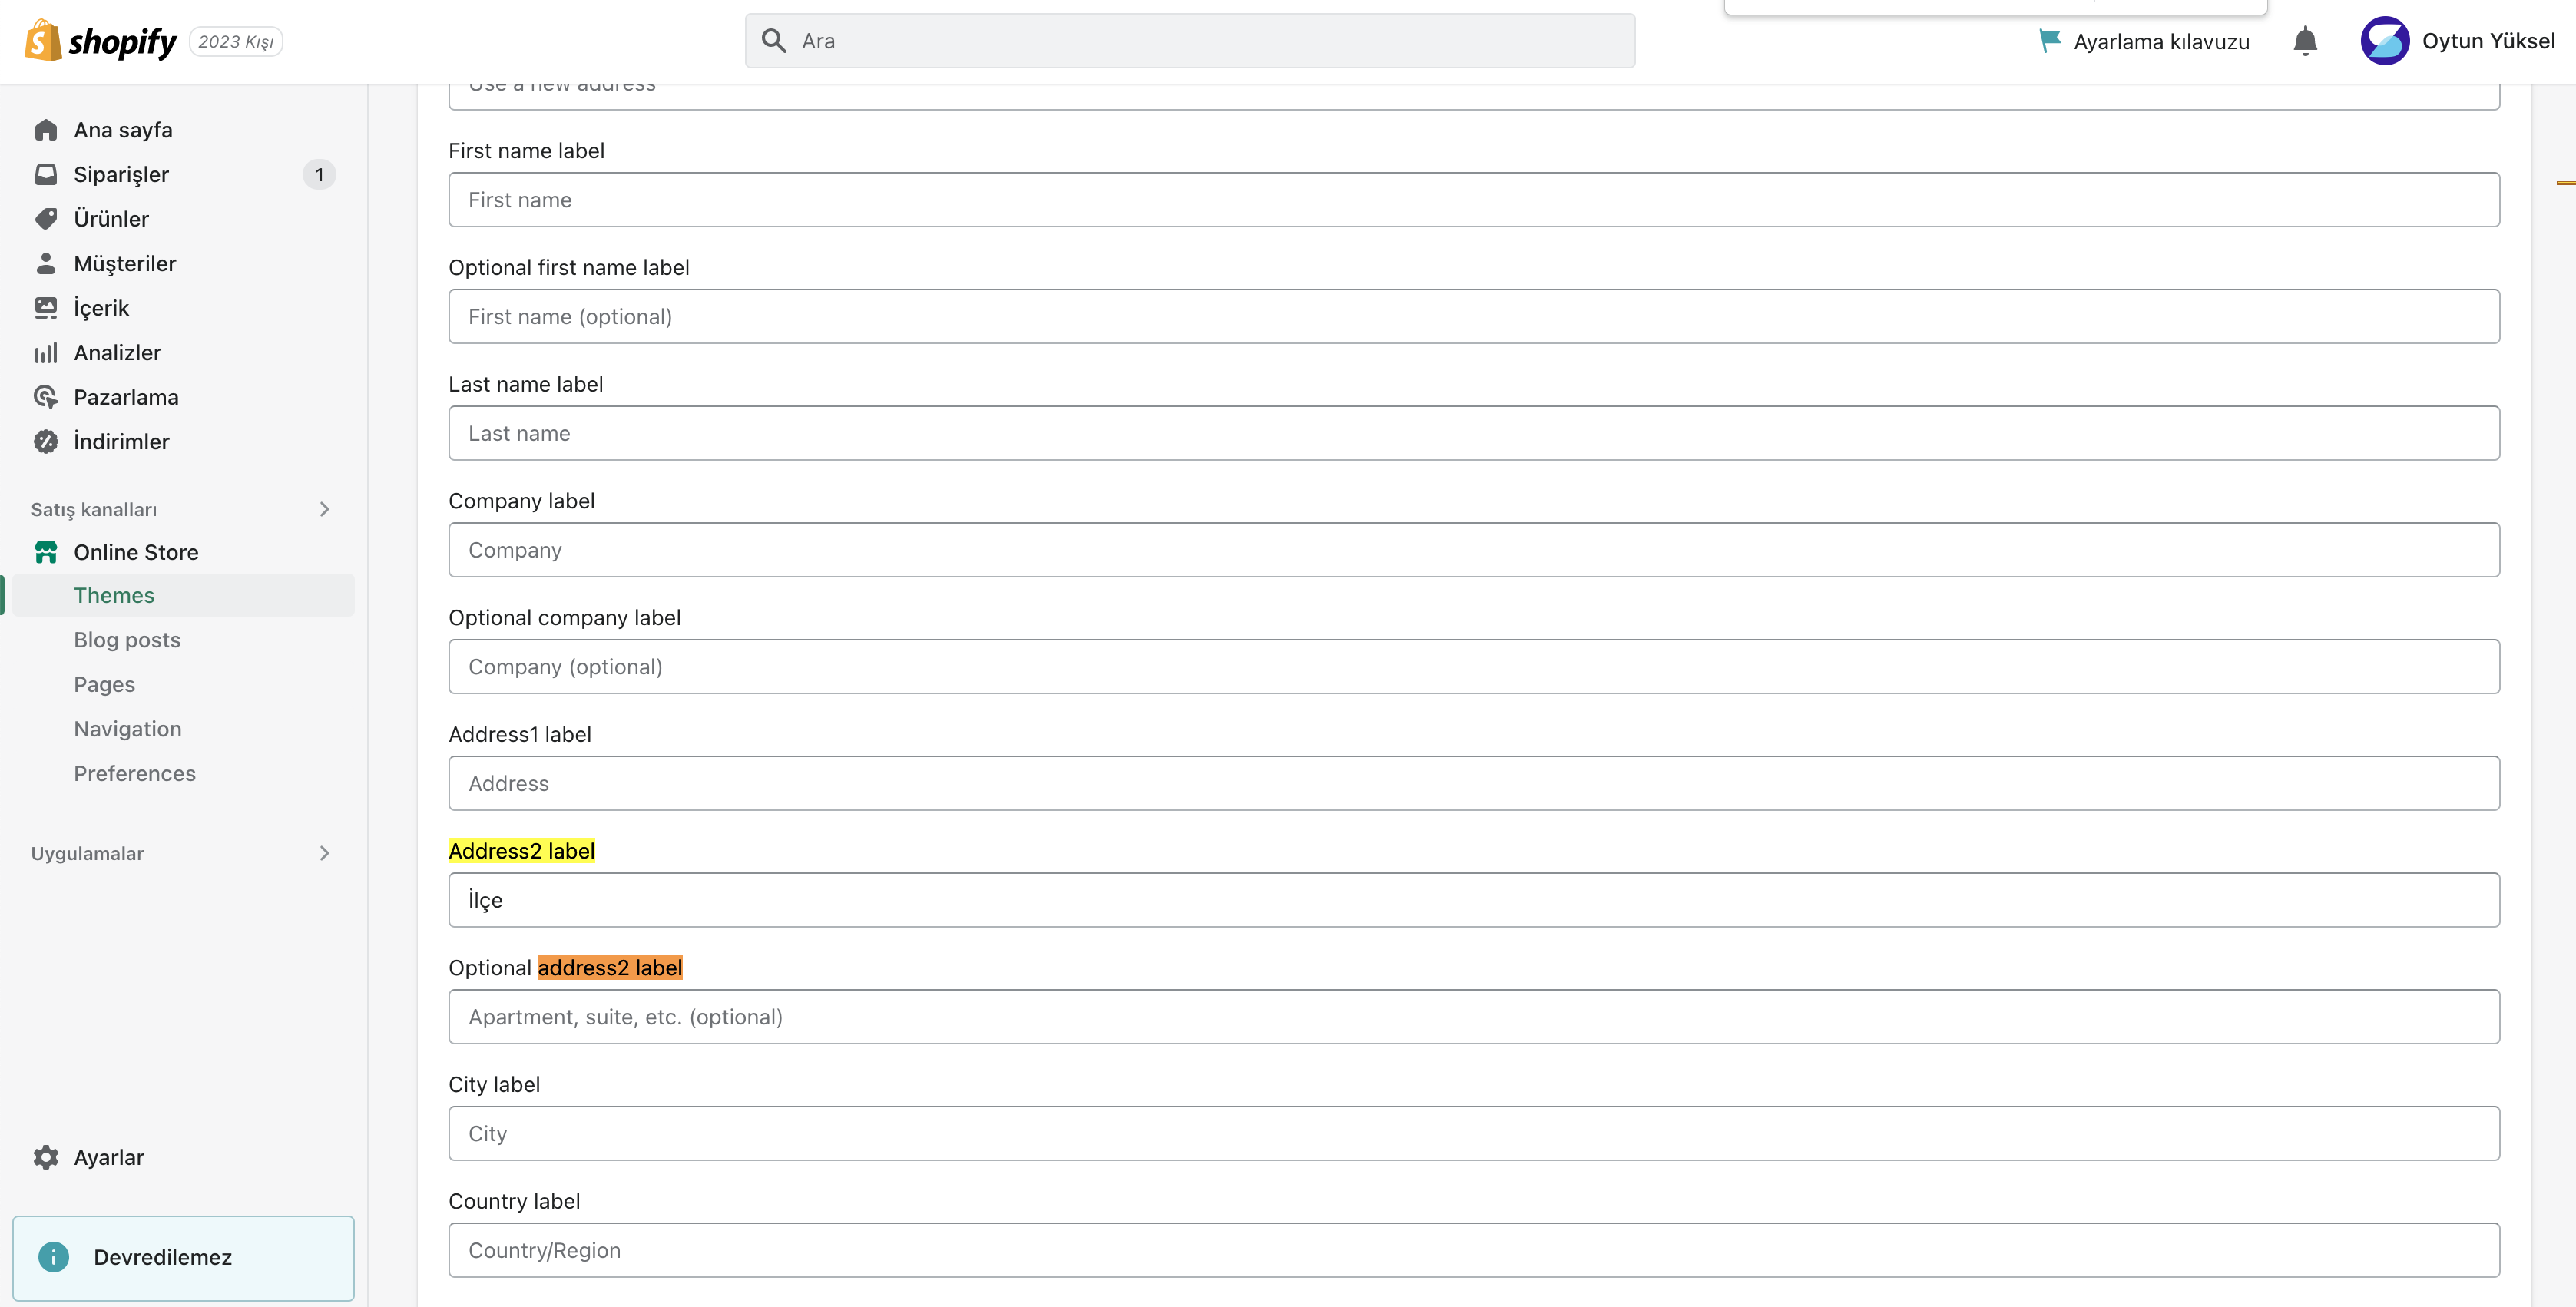Open the Online Store storefront icon
Image resolution: width=2576 pixels, height=1307 pixels.
(x=46, y=551)
